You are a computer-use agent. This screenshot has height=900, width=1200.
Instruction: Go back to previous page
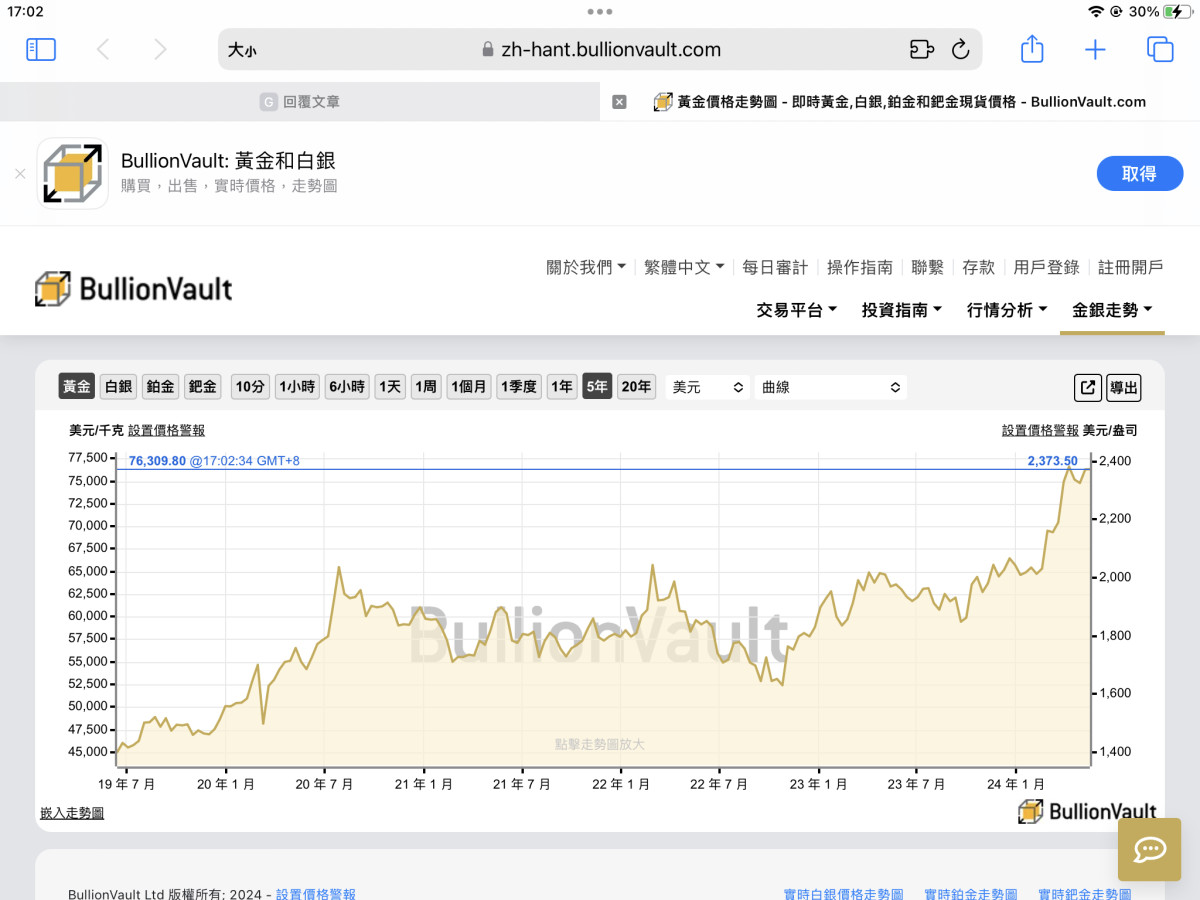(102, 49)
